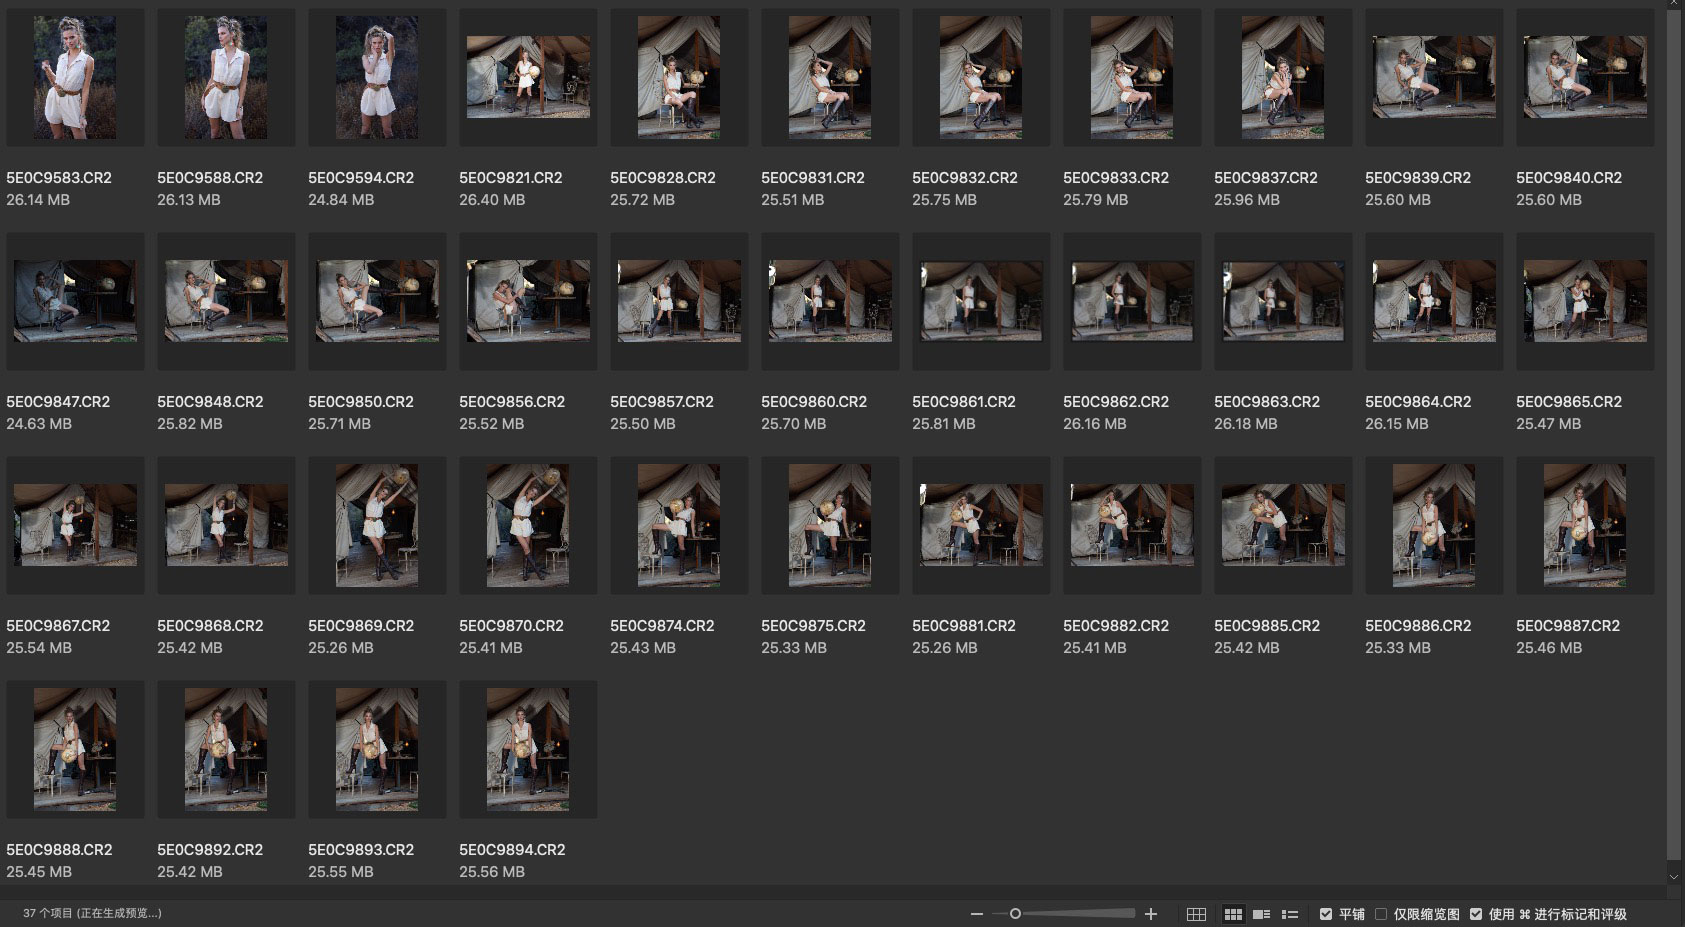Click the filename label 5E0C9847.CR2
Screen dimensions: 1685x927
pos(58,402)
